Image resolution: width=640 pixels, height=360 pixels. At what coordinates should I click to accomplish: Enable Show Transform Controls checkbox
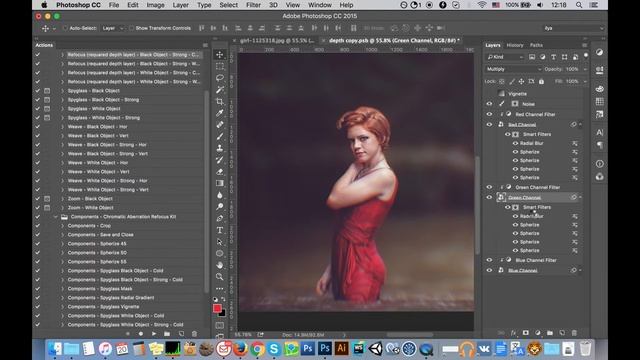pyautogui.click(x=131, y=28)
